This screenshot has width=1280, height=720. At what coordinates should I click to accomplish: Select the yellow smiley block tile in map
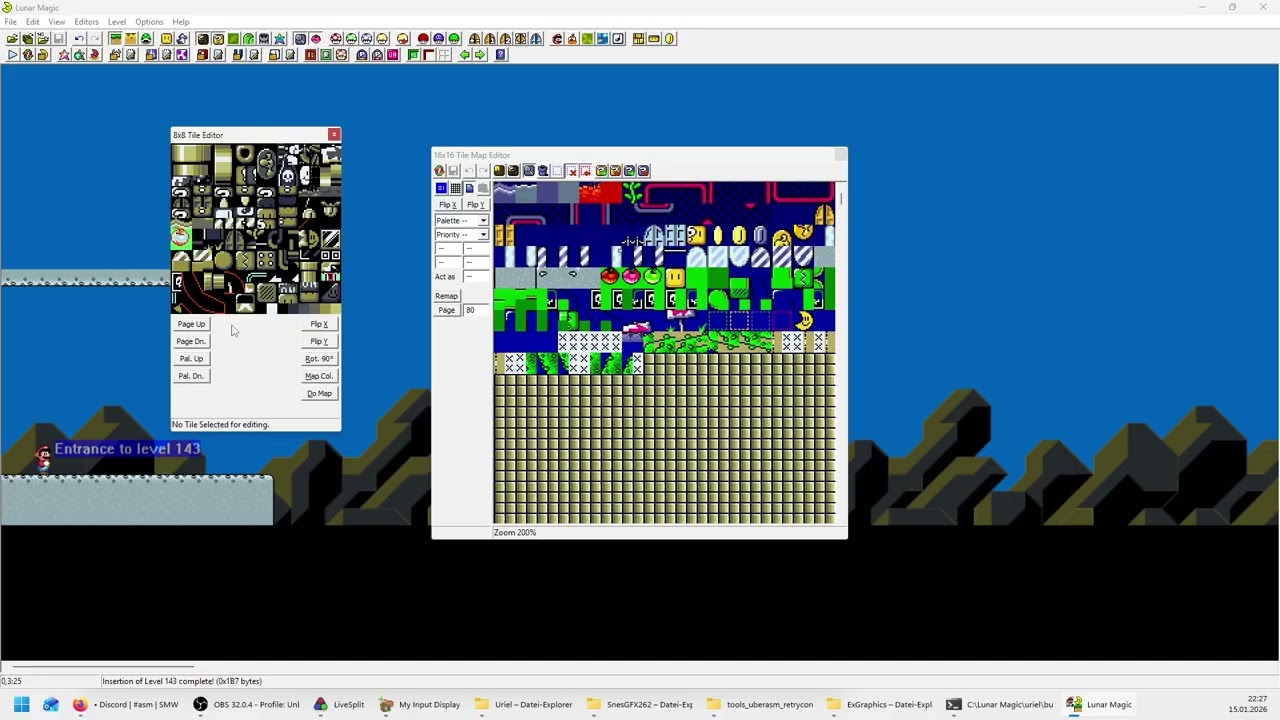coord(674,277)
